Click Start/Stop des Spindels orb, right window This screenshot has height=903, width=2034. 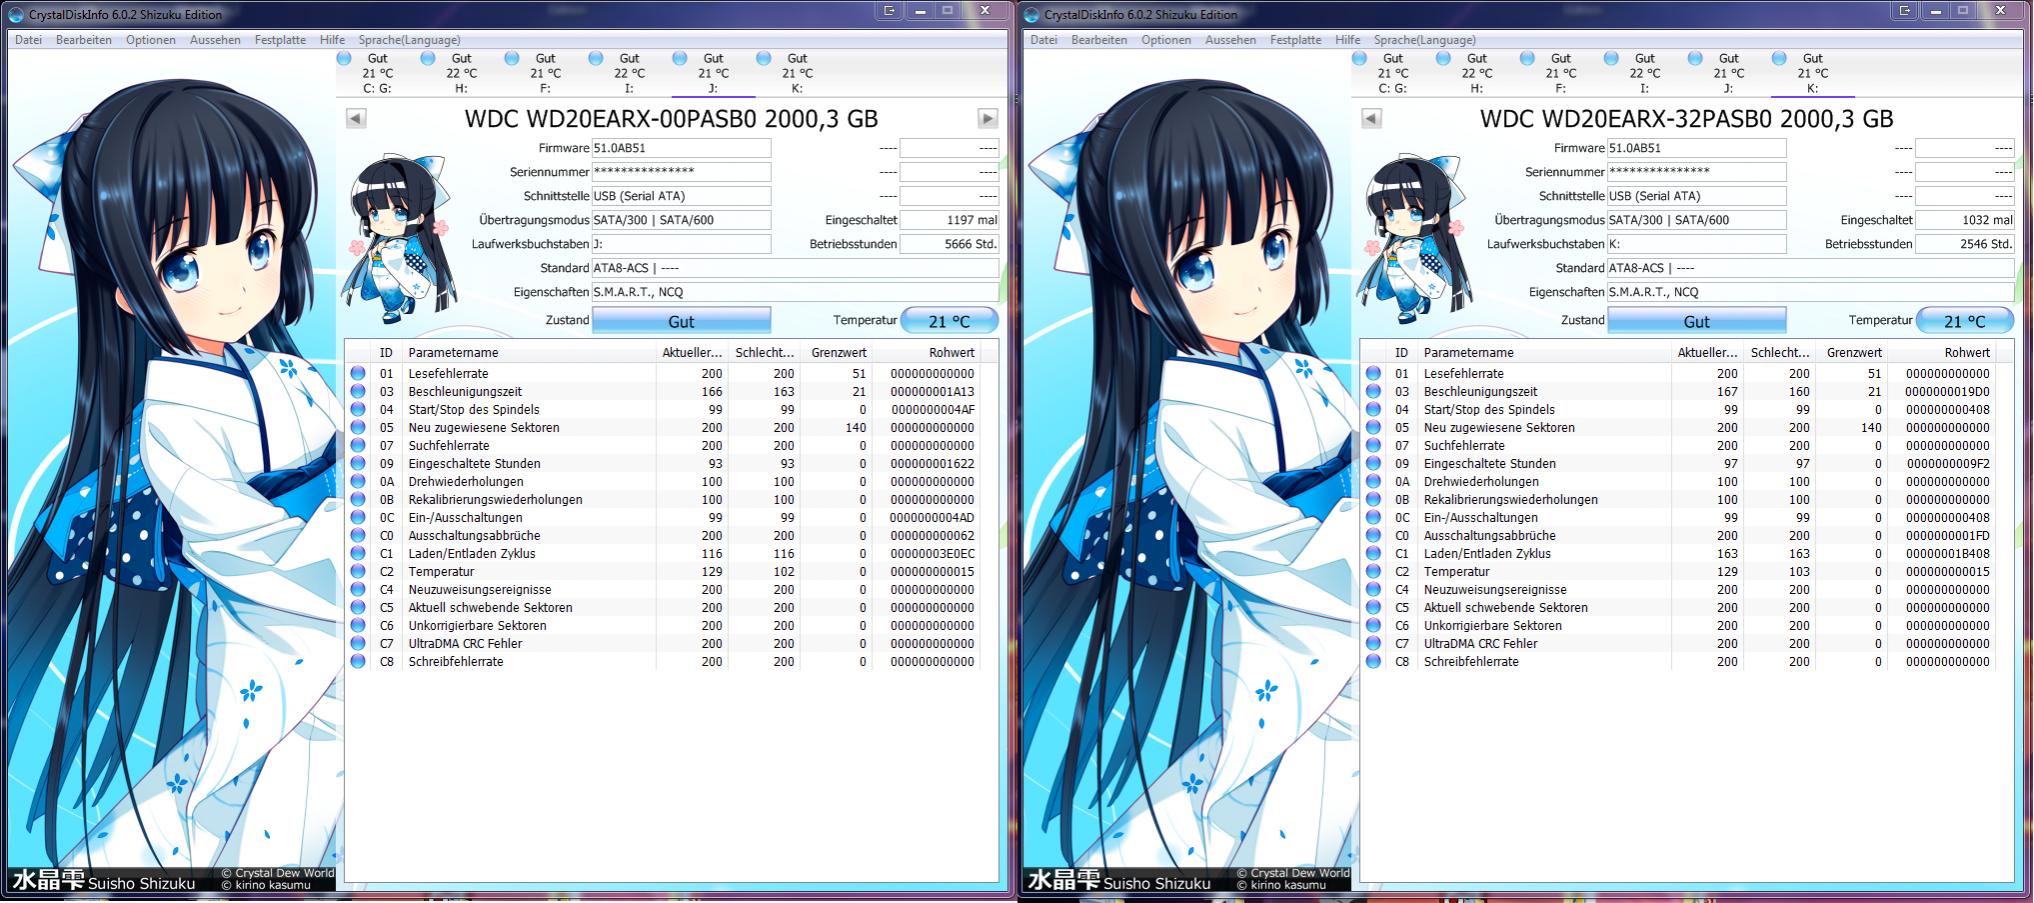pos(1373,410)
